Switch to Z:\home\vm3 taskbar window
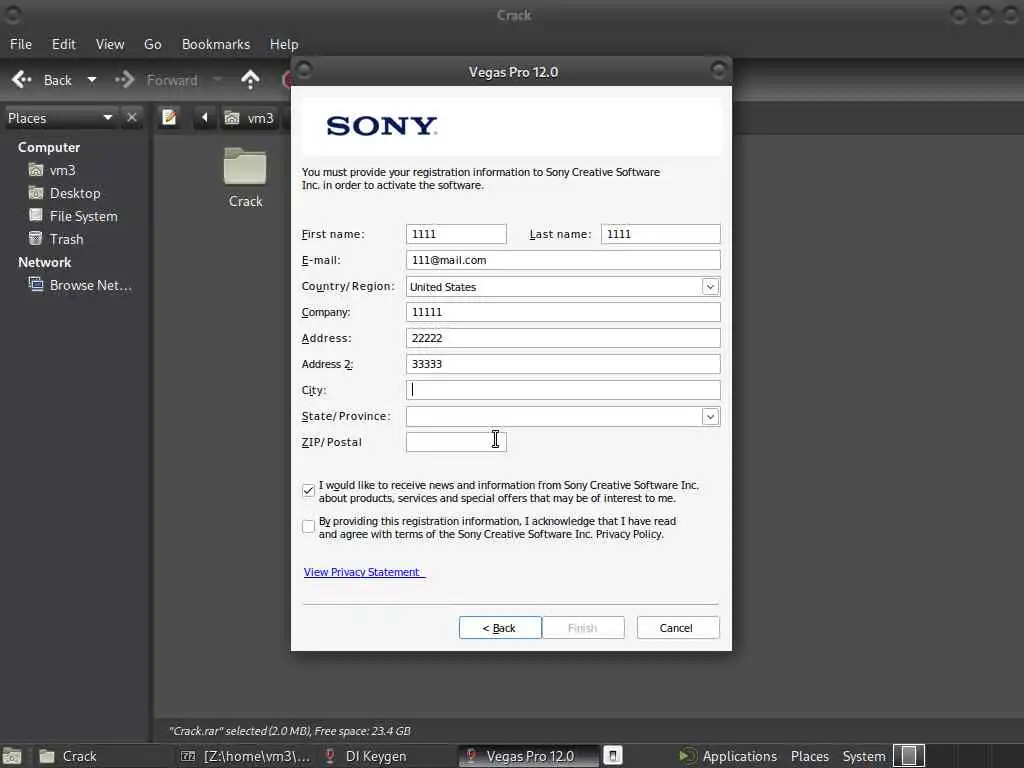Image resolution: width=1024 pixels, height=768 pixels. (x=245, y=756)
